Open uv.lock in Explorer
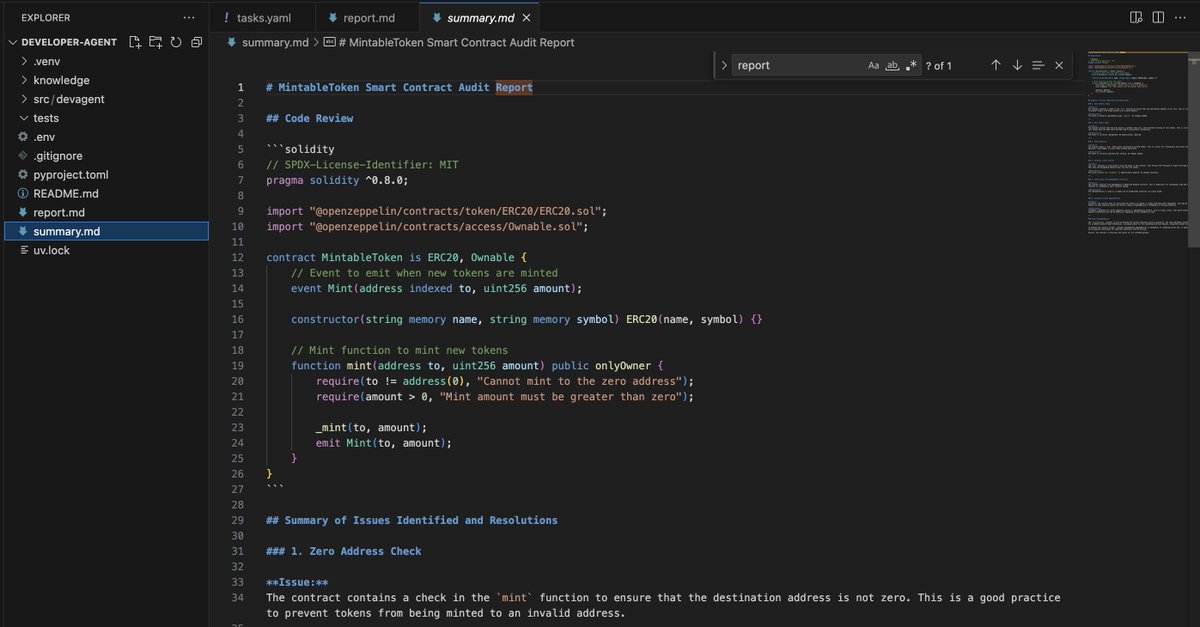The image size is (1200, 627). click(x=104, y=251)
